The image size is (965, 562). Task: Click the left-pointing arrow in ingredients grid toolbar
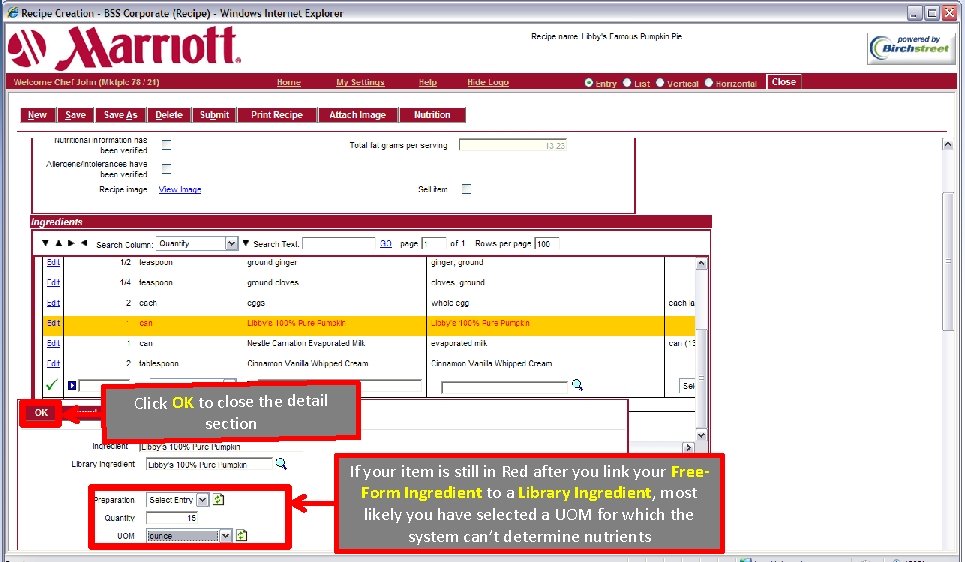[84, 243]
